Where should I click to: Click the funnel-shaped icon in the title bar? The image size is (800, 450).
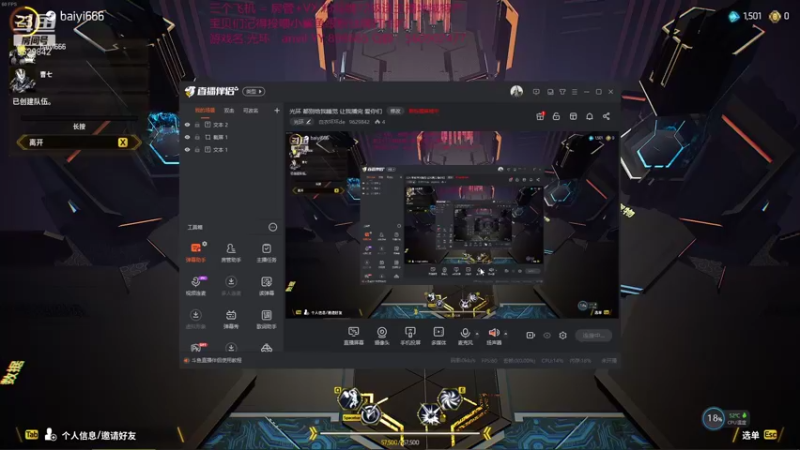[x=562, y=92]
